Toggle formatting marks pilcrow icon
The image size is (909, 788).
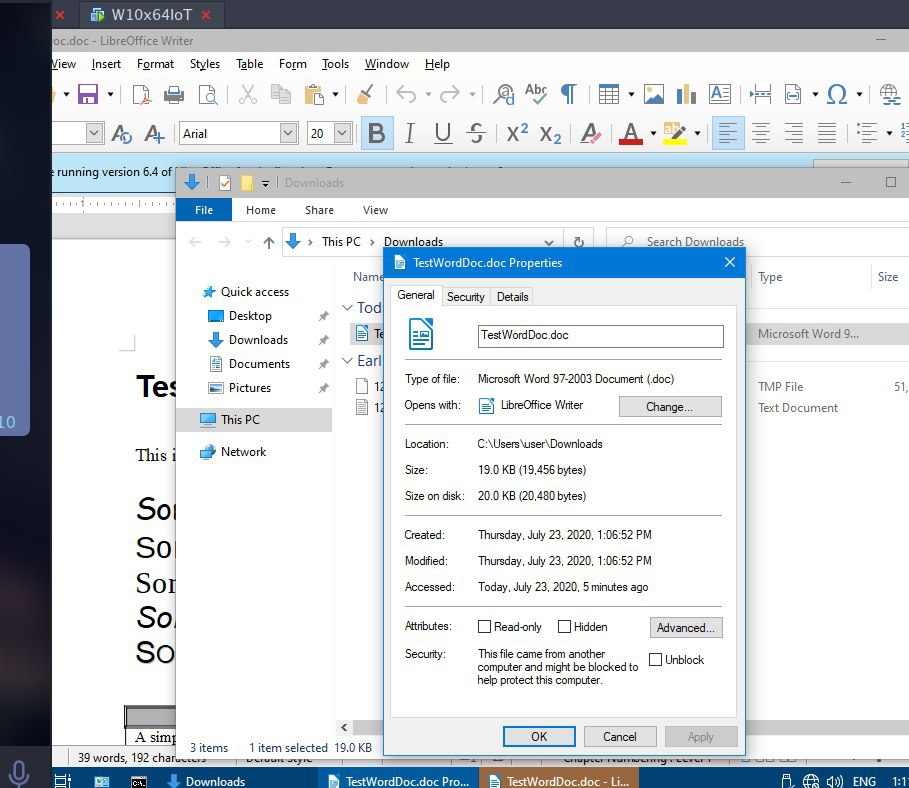click(569, 94)
